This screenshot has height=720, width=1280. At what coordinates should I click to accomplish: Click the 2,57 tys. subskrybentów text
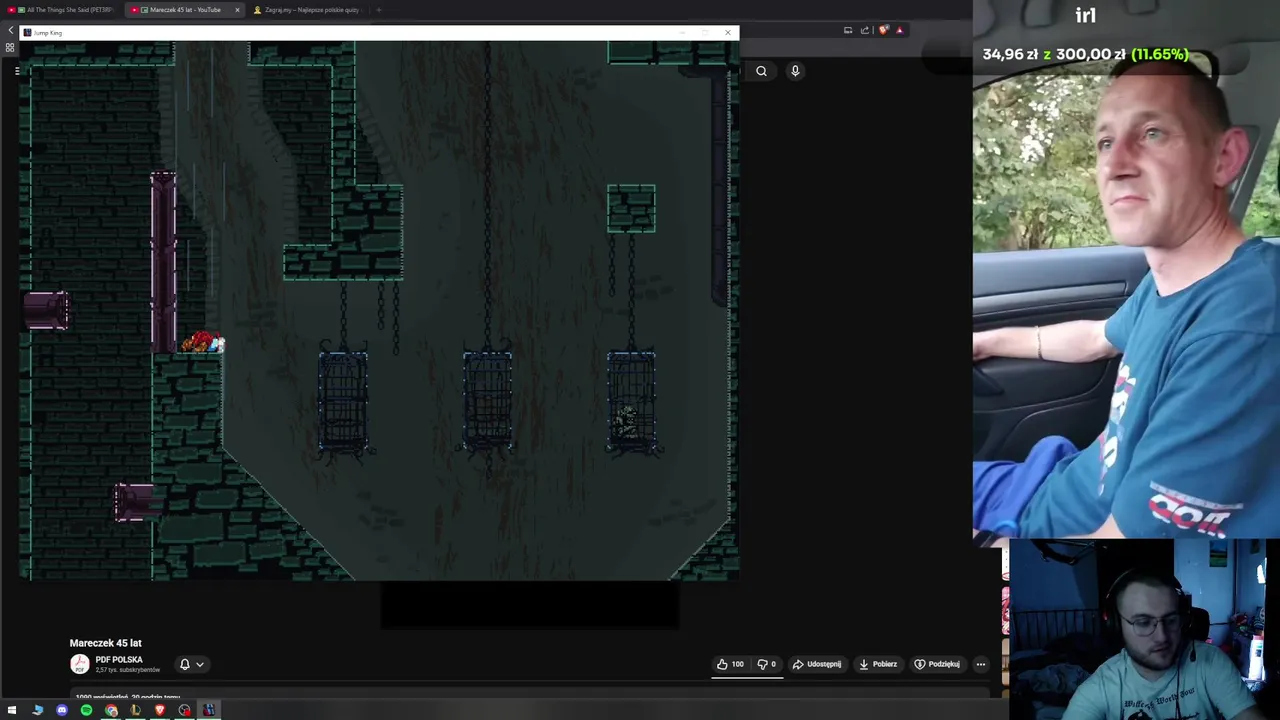coord(127,670)
